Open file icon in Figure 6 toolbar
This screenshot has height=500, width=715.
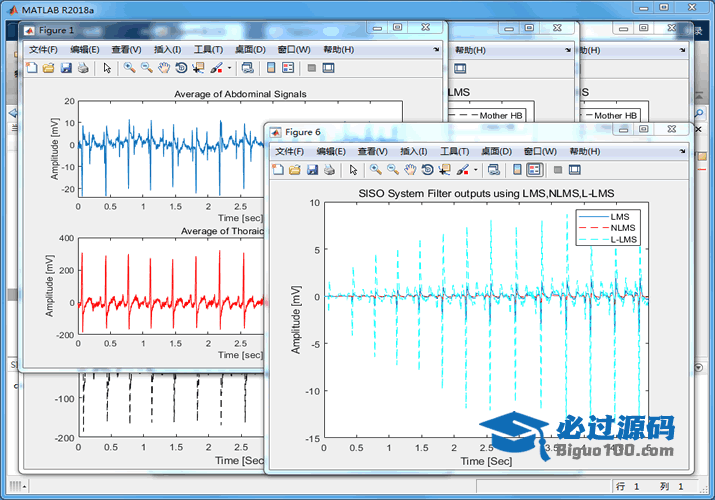295,170
